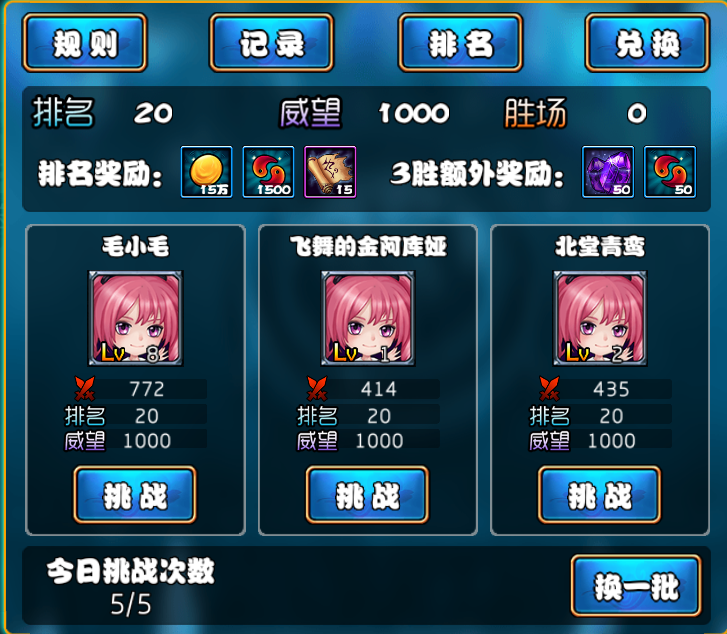Click the purple crystal 50 bonus icon
The height and width of the screenshot is (634, 727).
click(608, 172)
